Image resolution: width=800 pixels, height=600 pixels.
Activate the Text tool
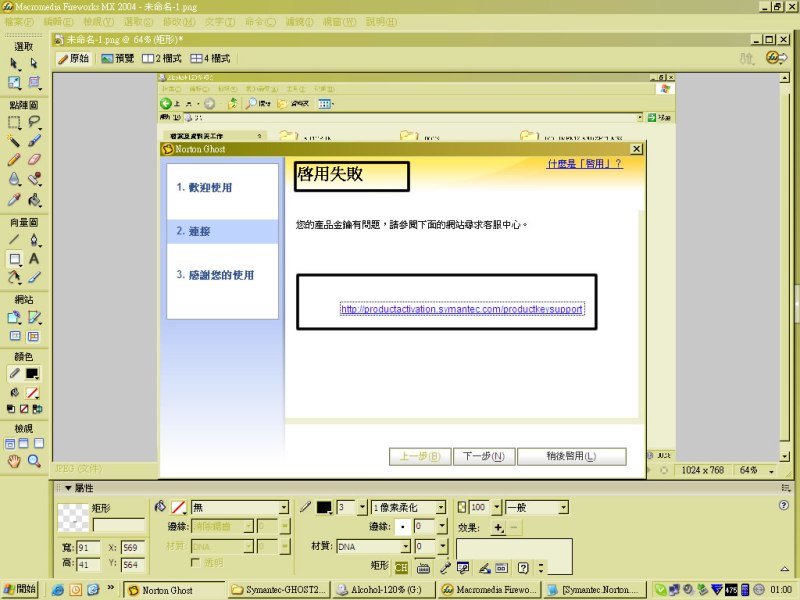click(x=34, y=259)
